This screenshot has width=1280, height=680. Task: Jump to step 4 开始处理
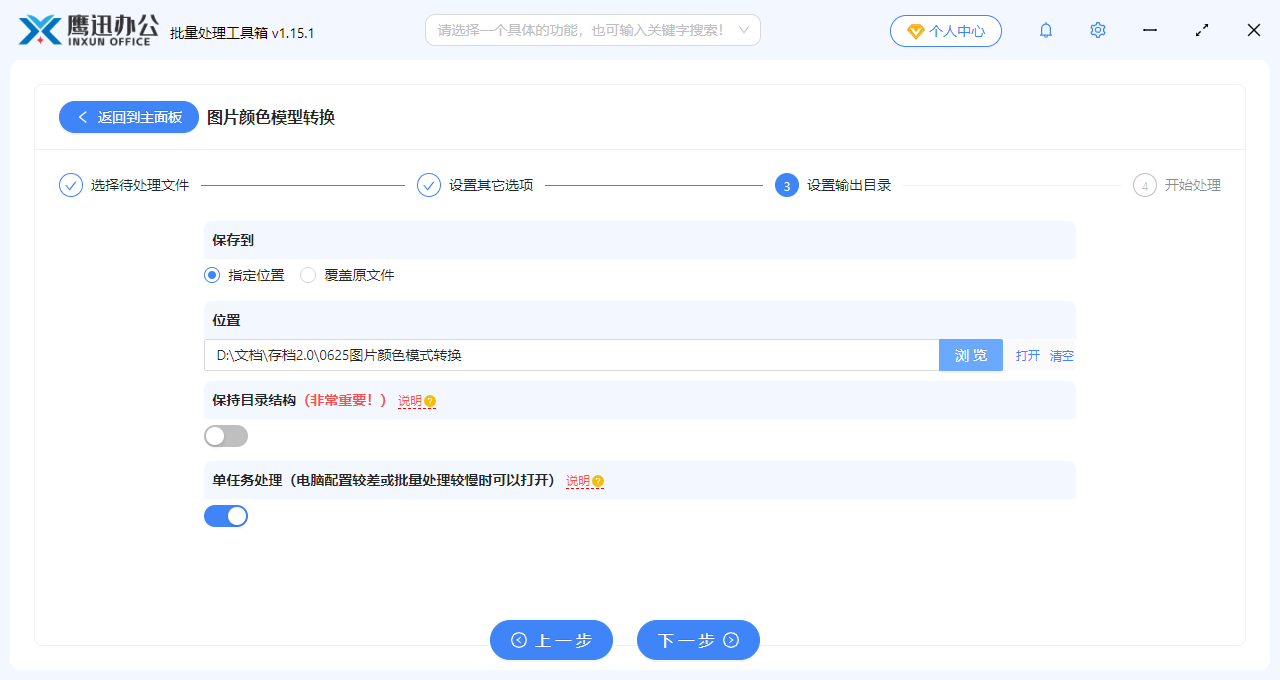[1177, 185]
